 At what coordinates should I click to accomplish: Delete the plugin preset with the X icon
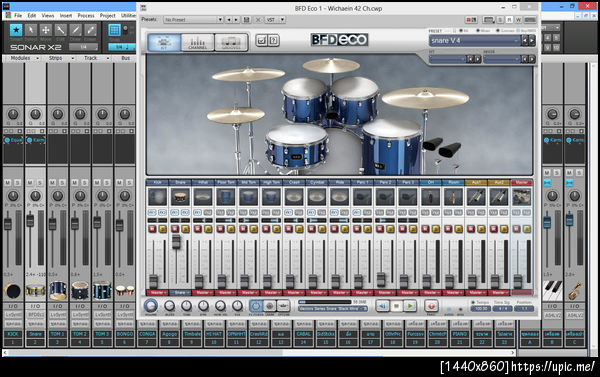coord(258,20)
